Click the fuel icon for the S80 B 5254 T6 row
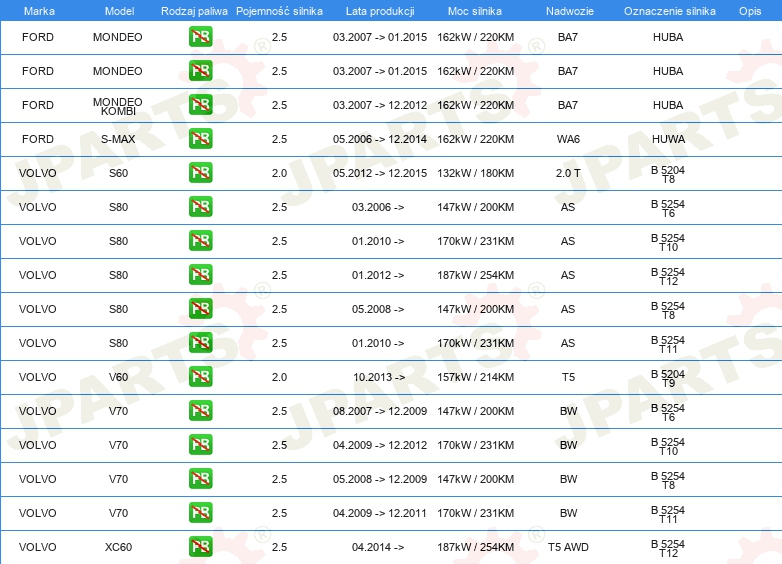Screen dimensions: 782x564 coord(200,207)
